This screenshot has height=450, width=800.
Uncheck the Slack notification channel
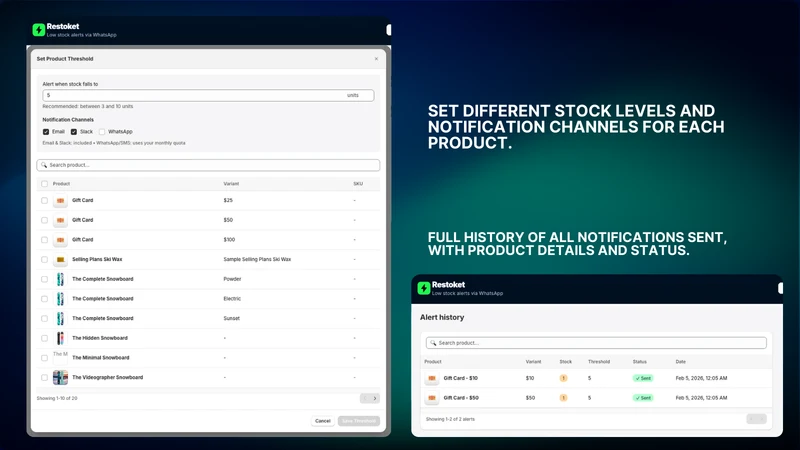[74, 132]
